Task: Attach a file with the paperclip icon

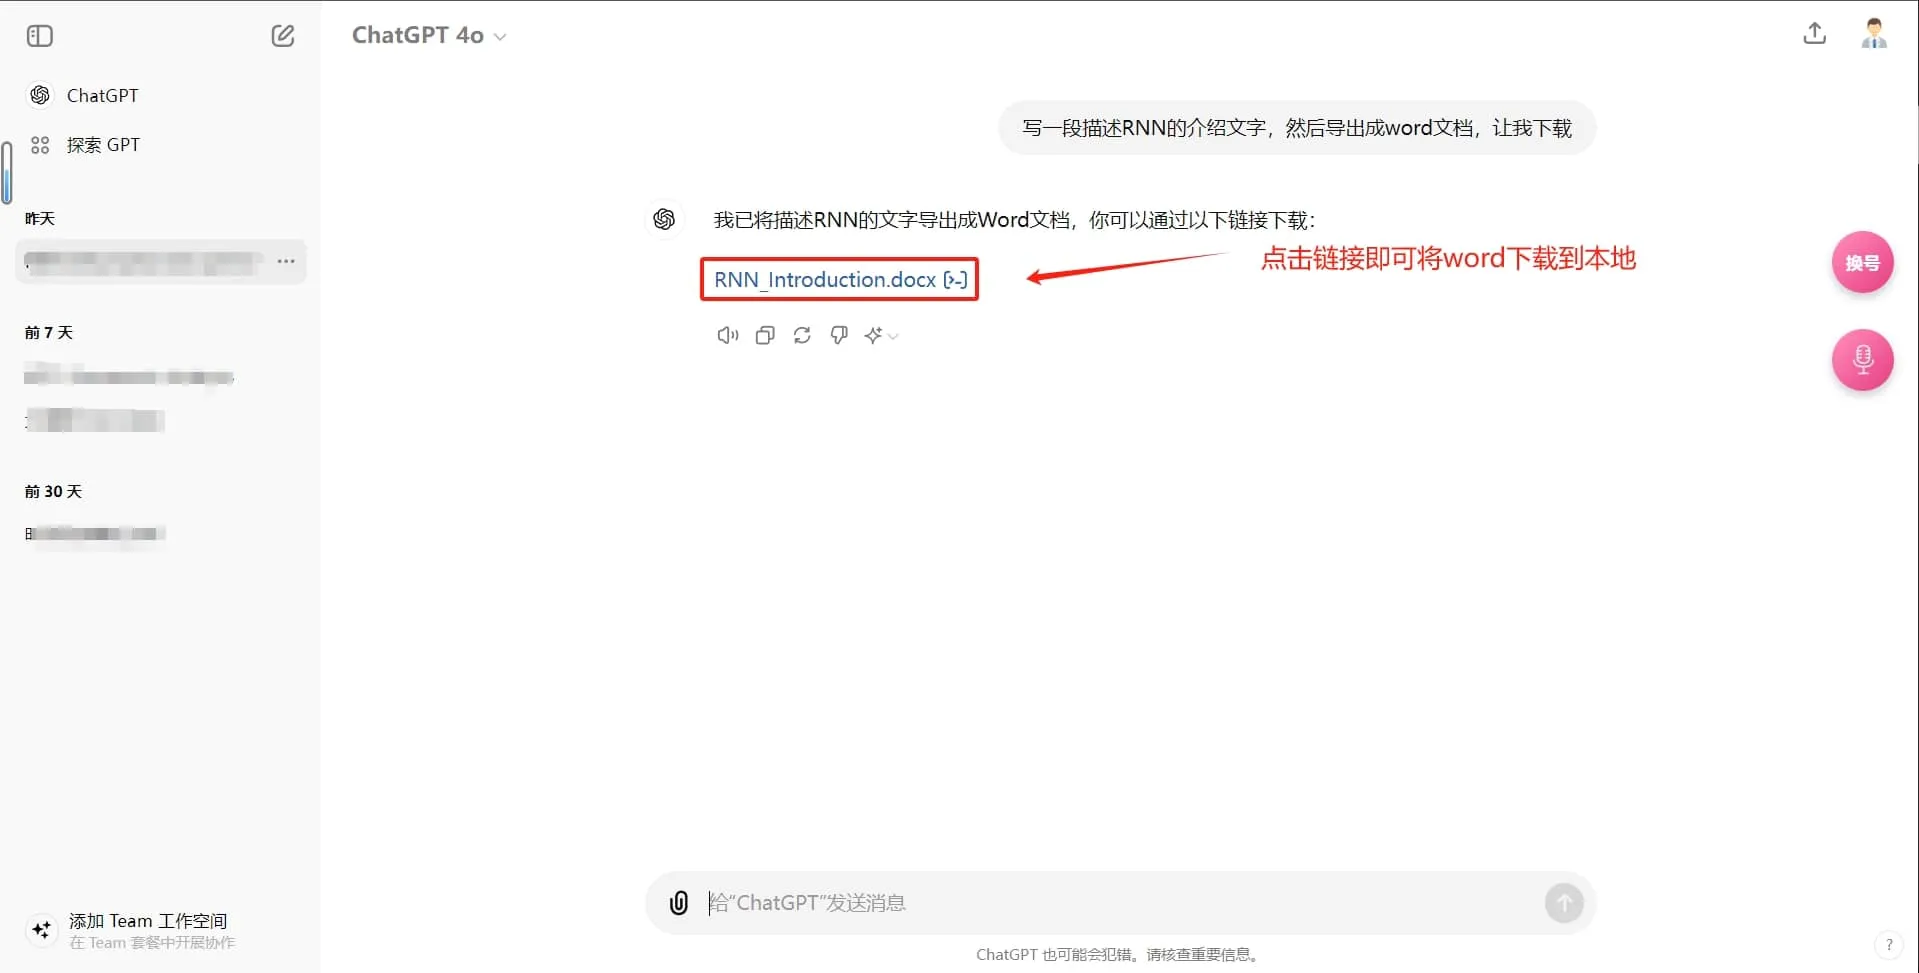Action: click(678, 902)
